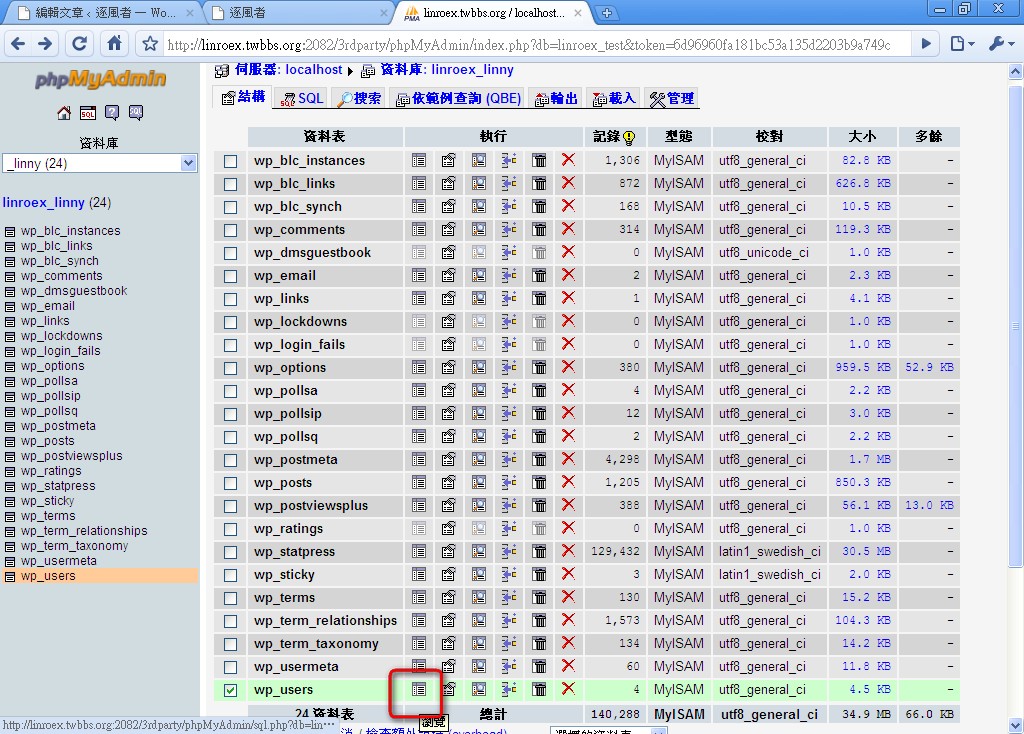Open the 輸出 export tab
The height and width of the screenshot is (734, 1024).
click(556, 98)
